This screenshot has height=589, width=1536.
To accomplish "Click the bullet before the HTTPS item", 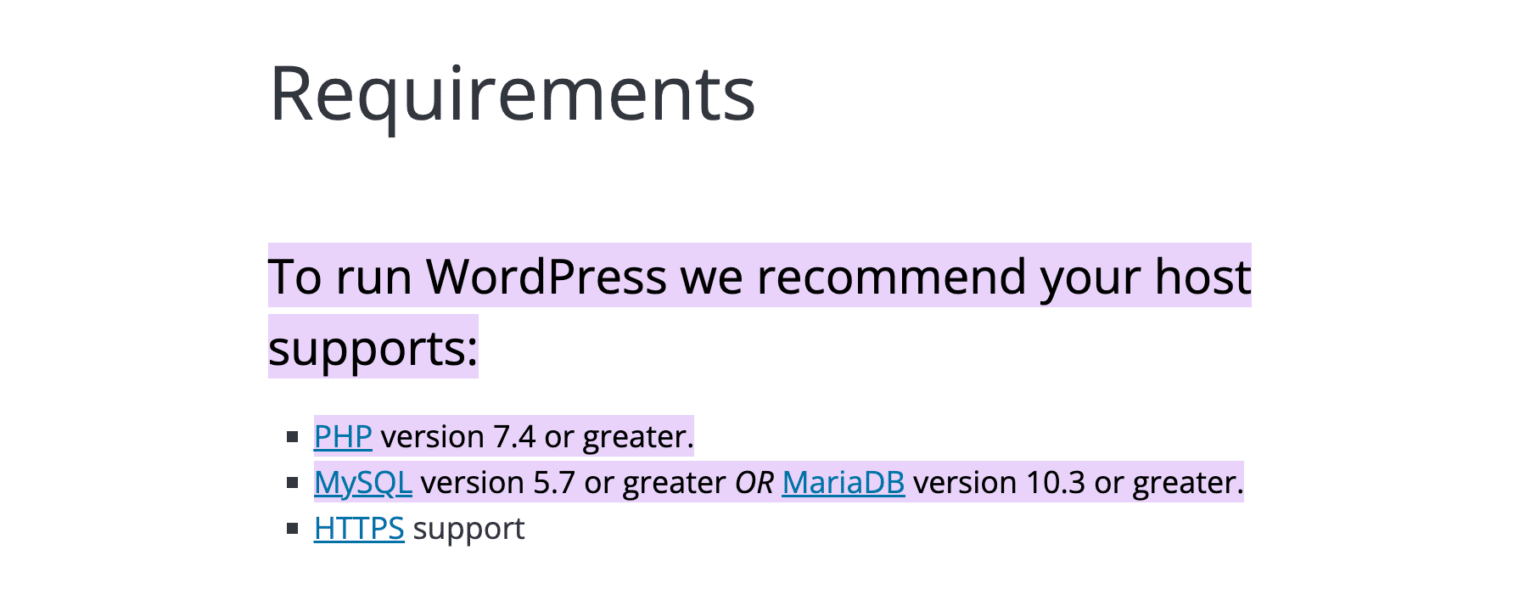I will [x=293, y=528].
